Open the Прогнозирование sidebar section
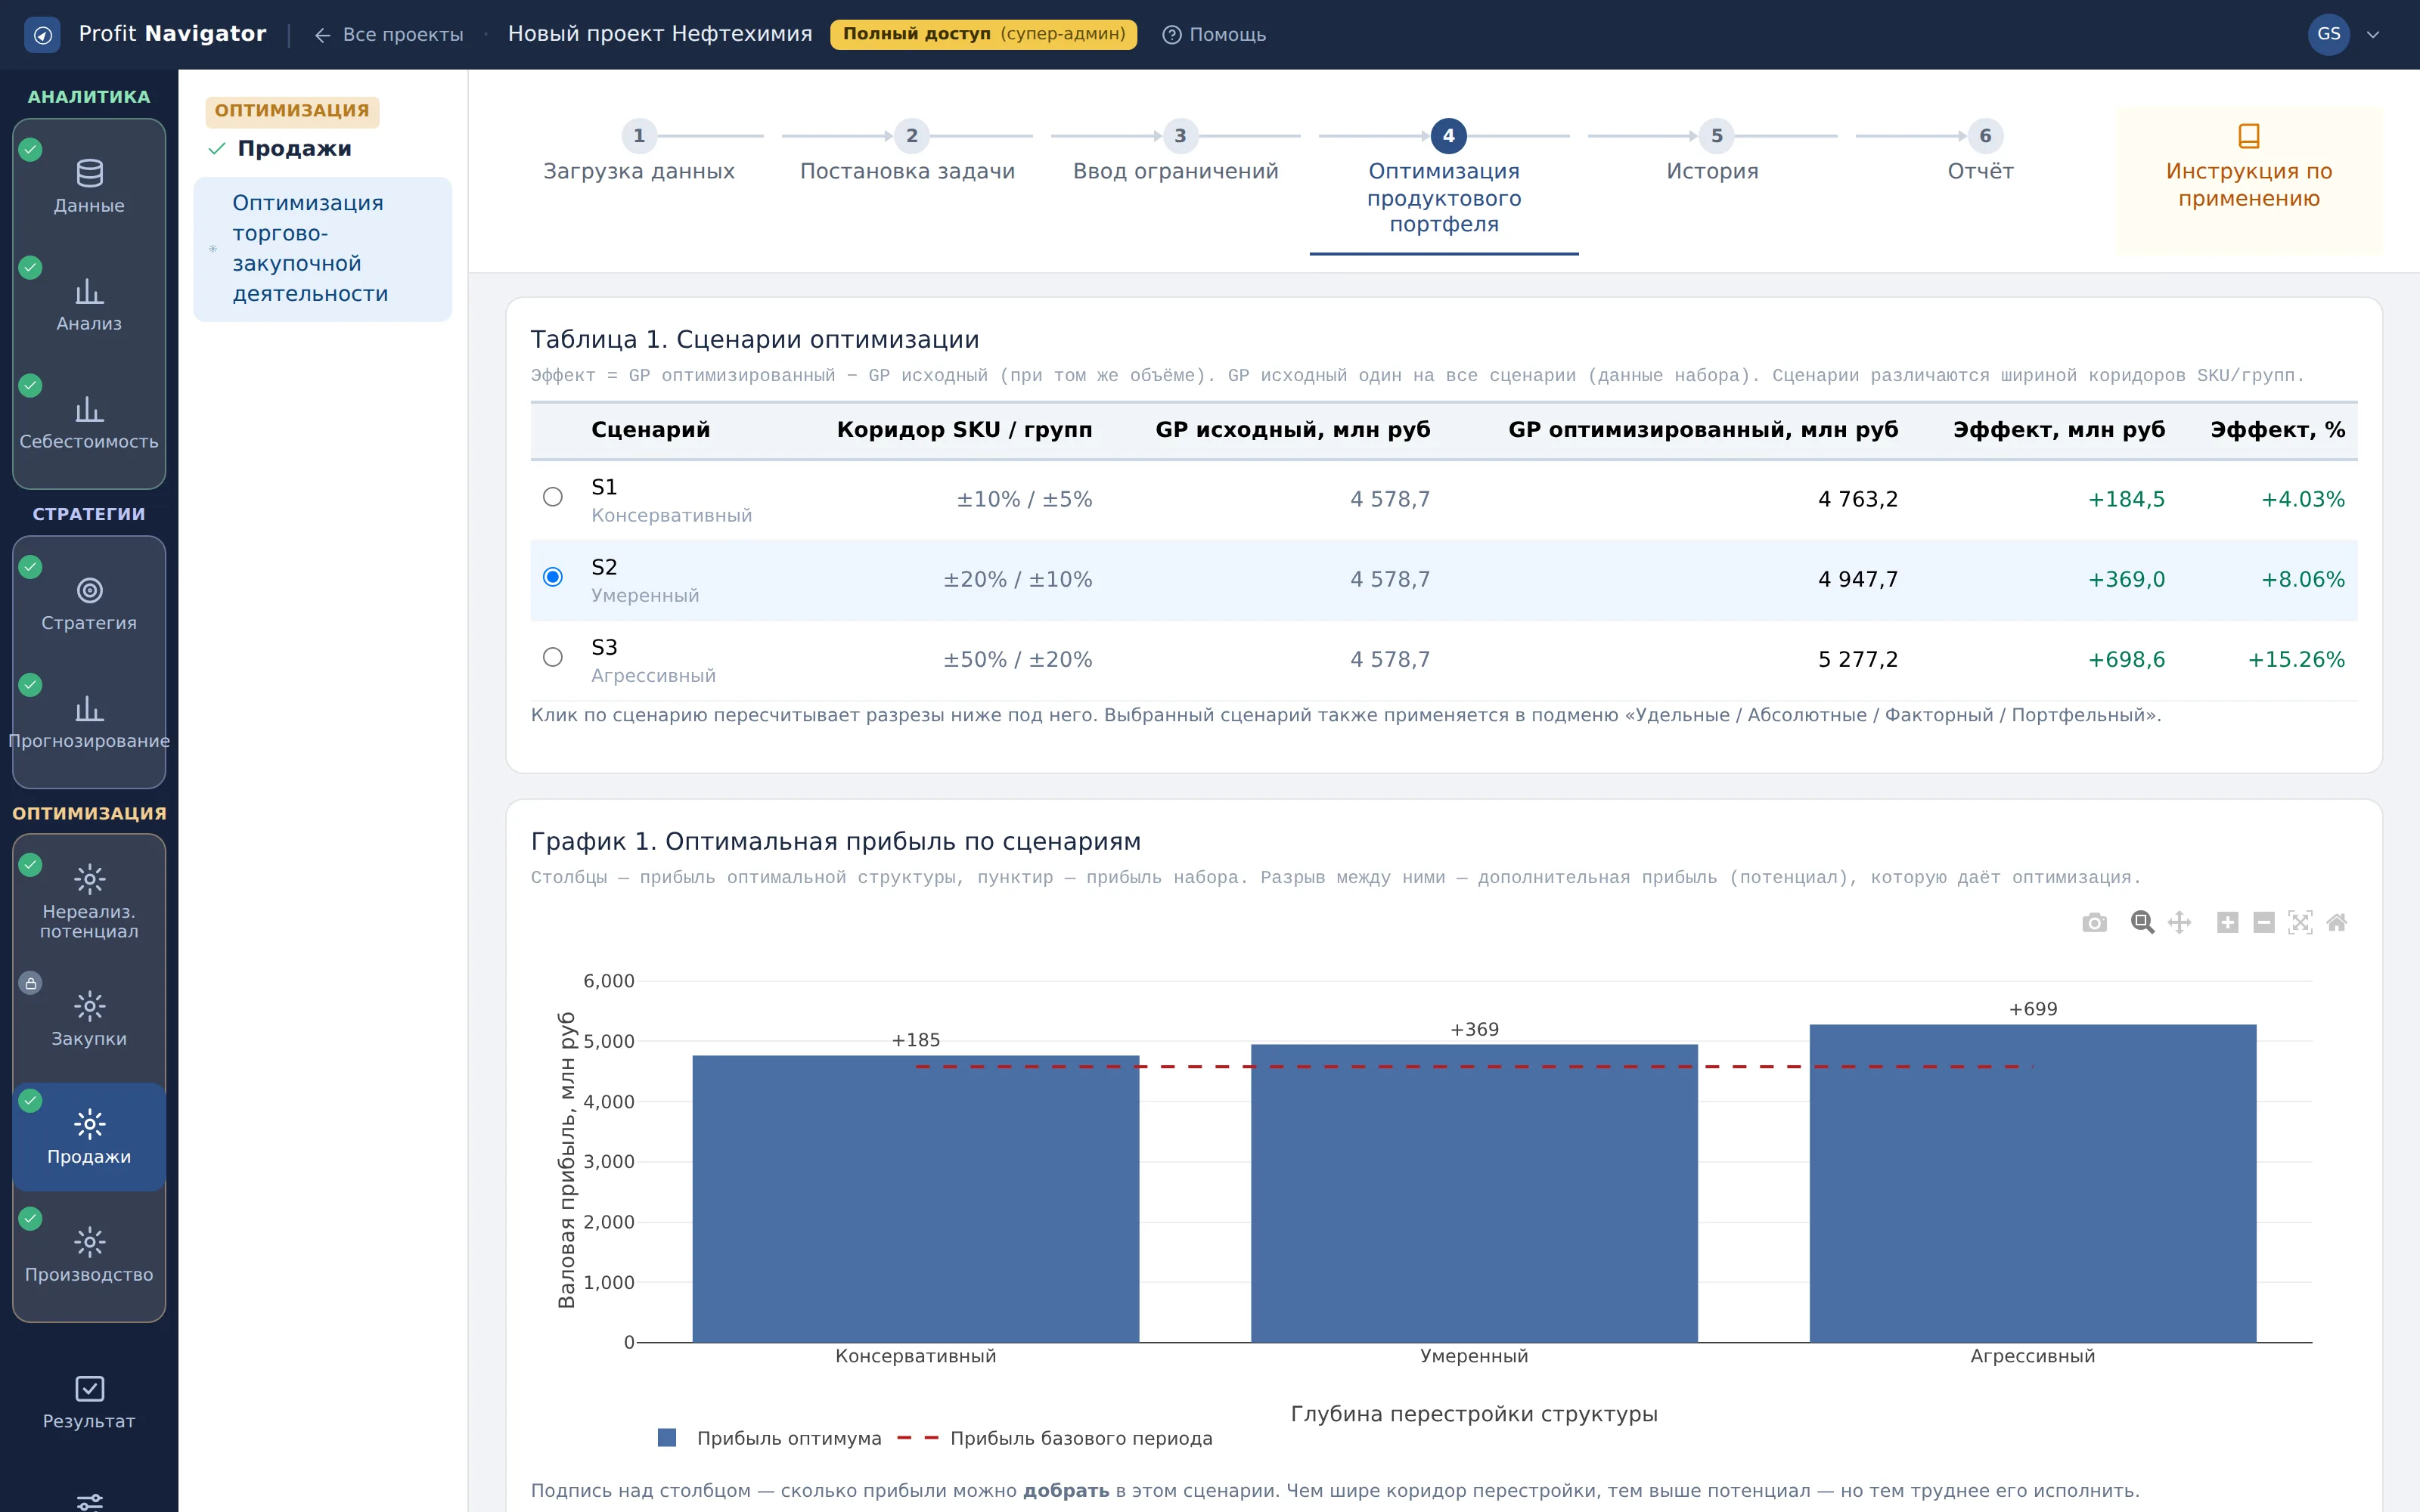This screenshot has height=1512, width=2420. click(x=89, y=723)
